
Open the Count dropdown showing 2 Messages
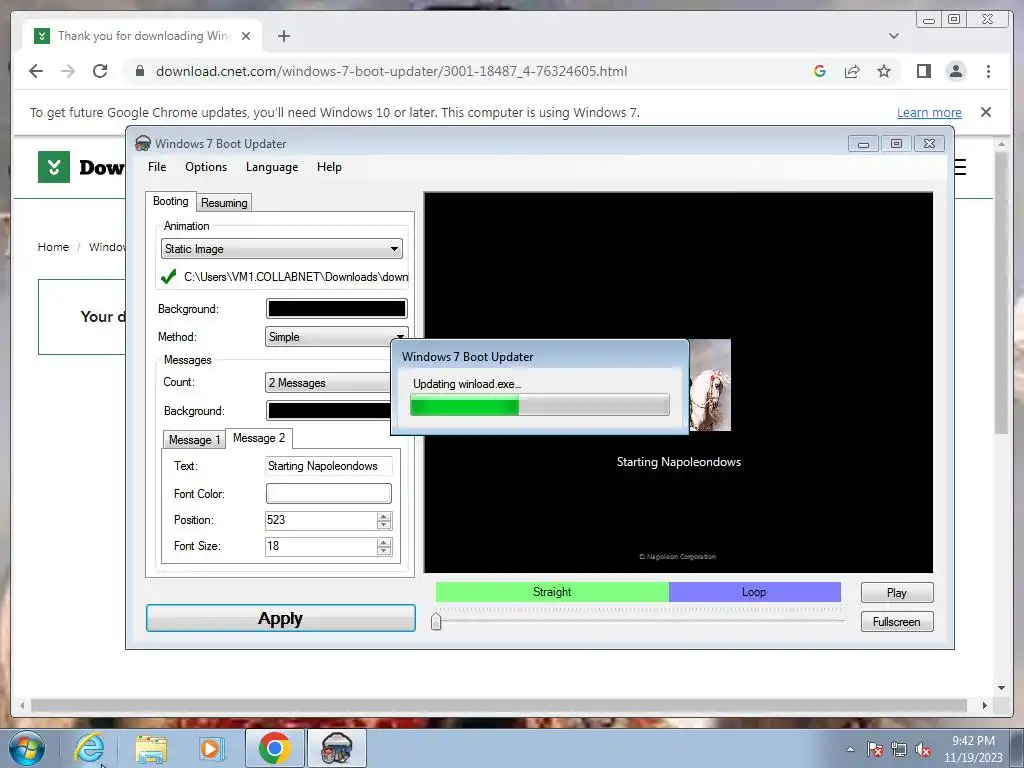click(x=328, y=383)
